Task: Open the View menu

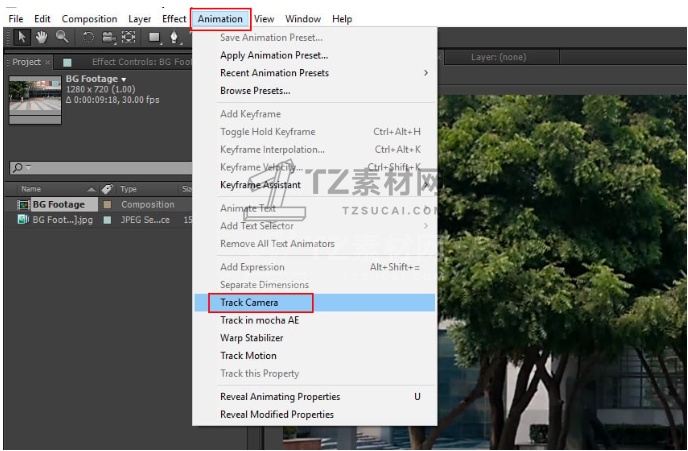Action: click(264, 19)
